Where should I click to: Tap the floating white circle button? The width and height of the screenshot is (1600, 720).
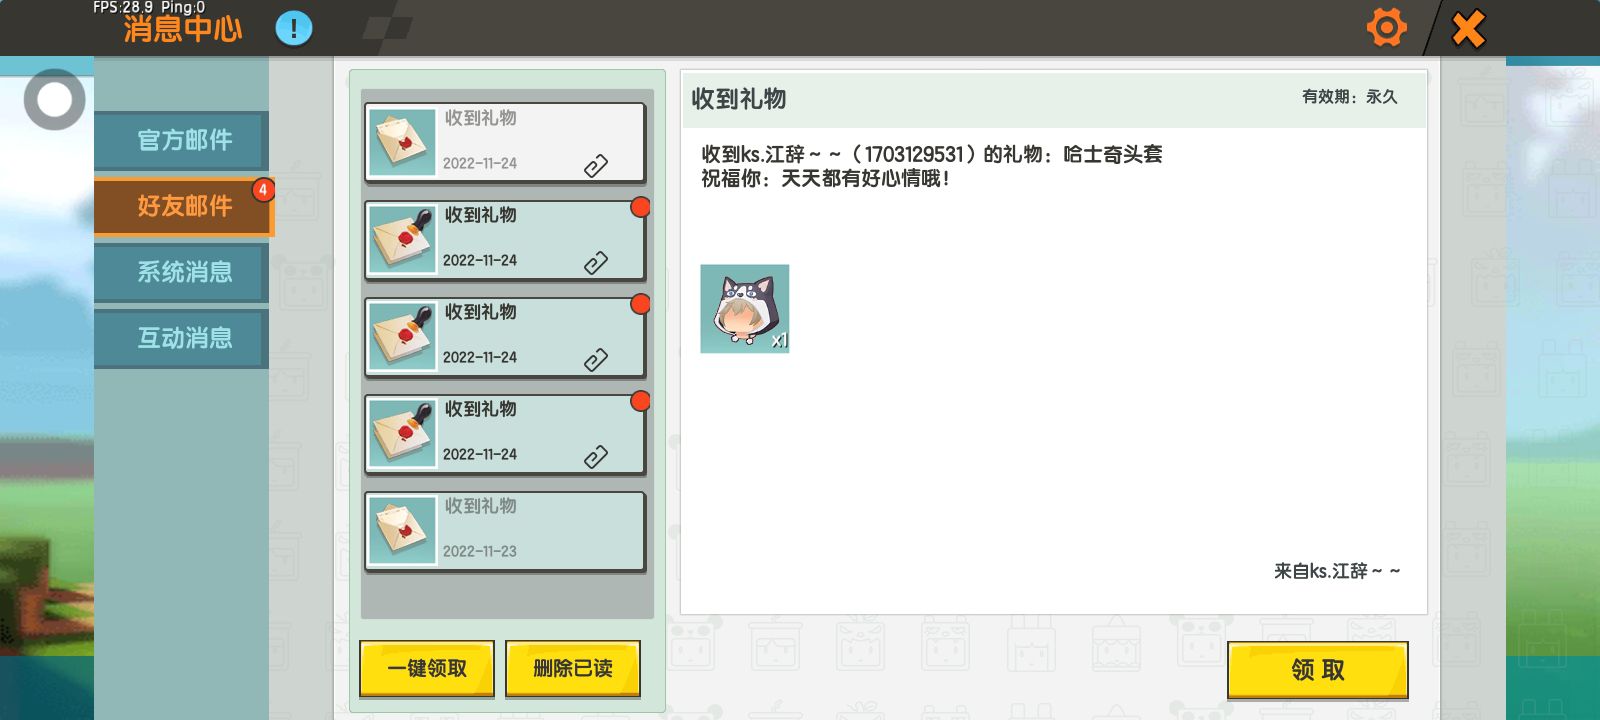pyautogui.click(x=54, y=99)
